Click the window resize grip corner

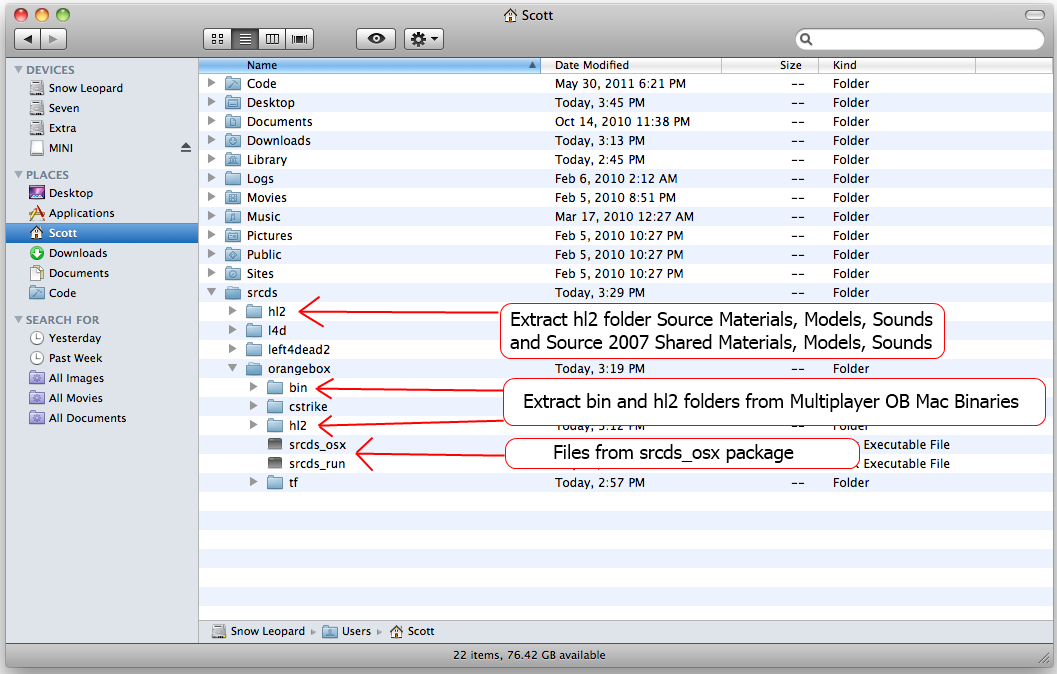(x=1044, y=657)
